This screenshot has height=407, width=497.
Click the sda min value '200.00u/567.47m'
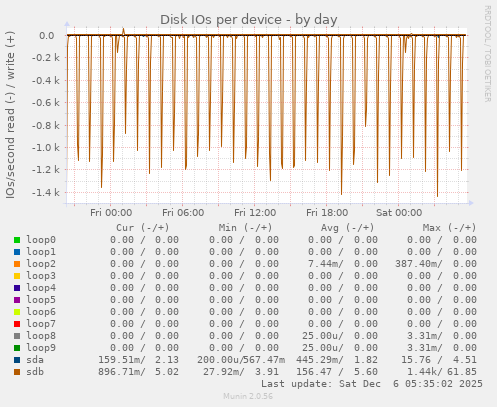click(x=241, y=360)
